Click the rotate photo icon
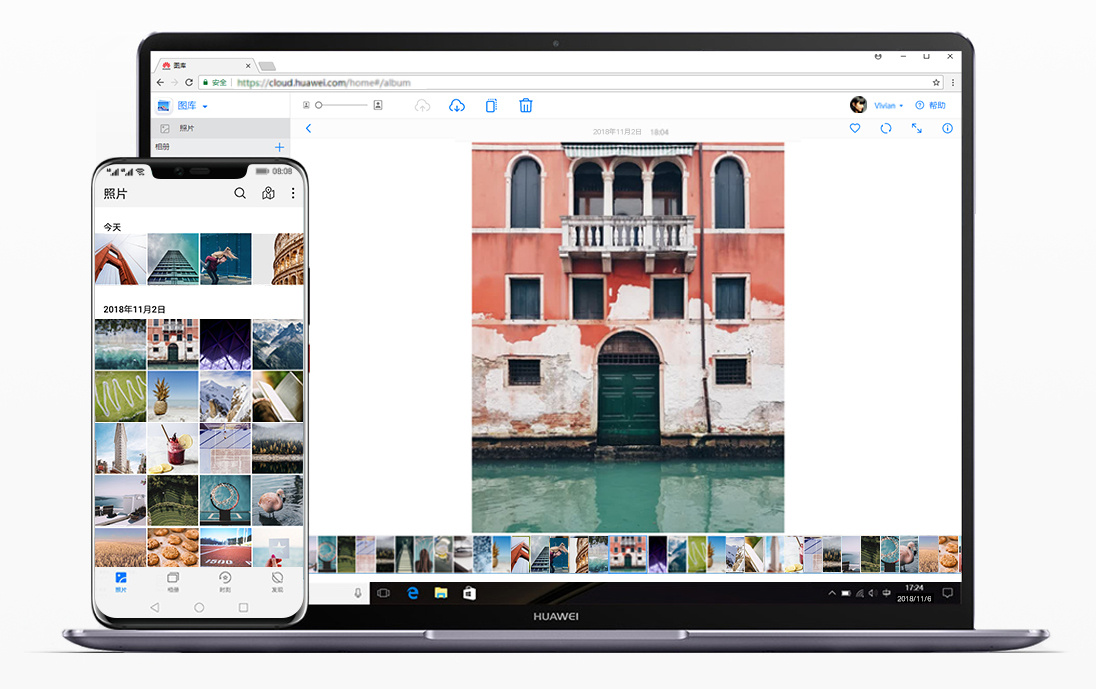The image size is (1096, 689). point(886,129)
